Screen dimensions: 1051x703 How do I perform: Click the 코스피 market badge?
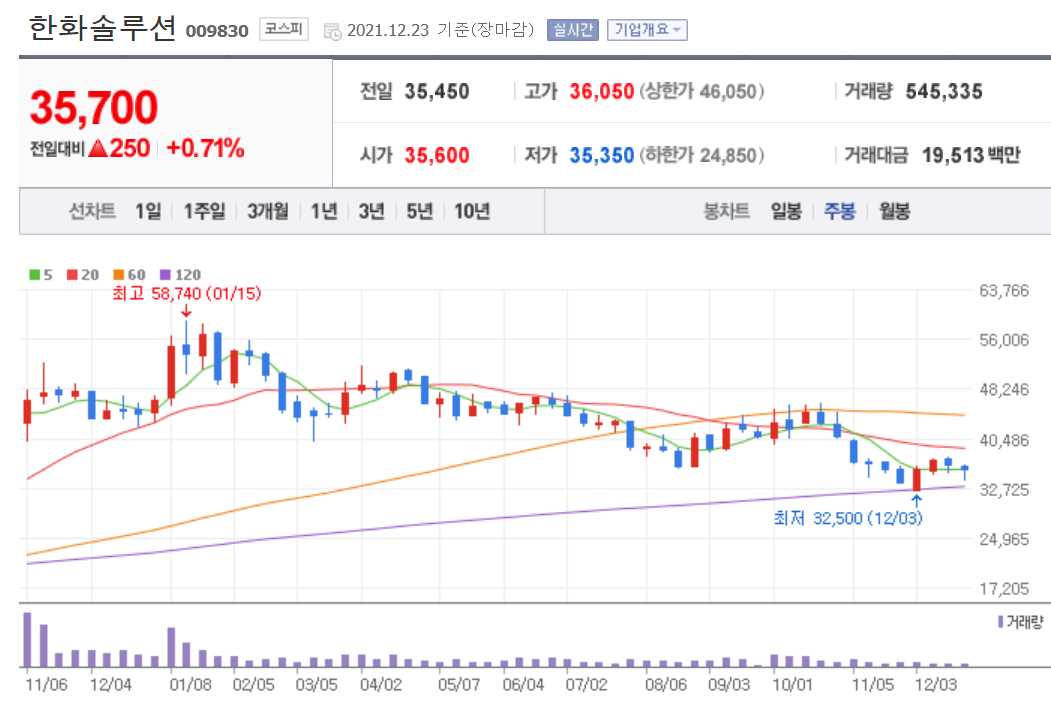[x=285, y=29]
